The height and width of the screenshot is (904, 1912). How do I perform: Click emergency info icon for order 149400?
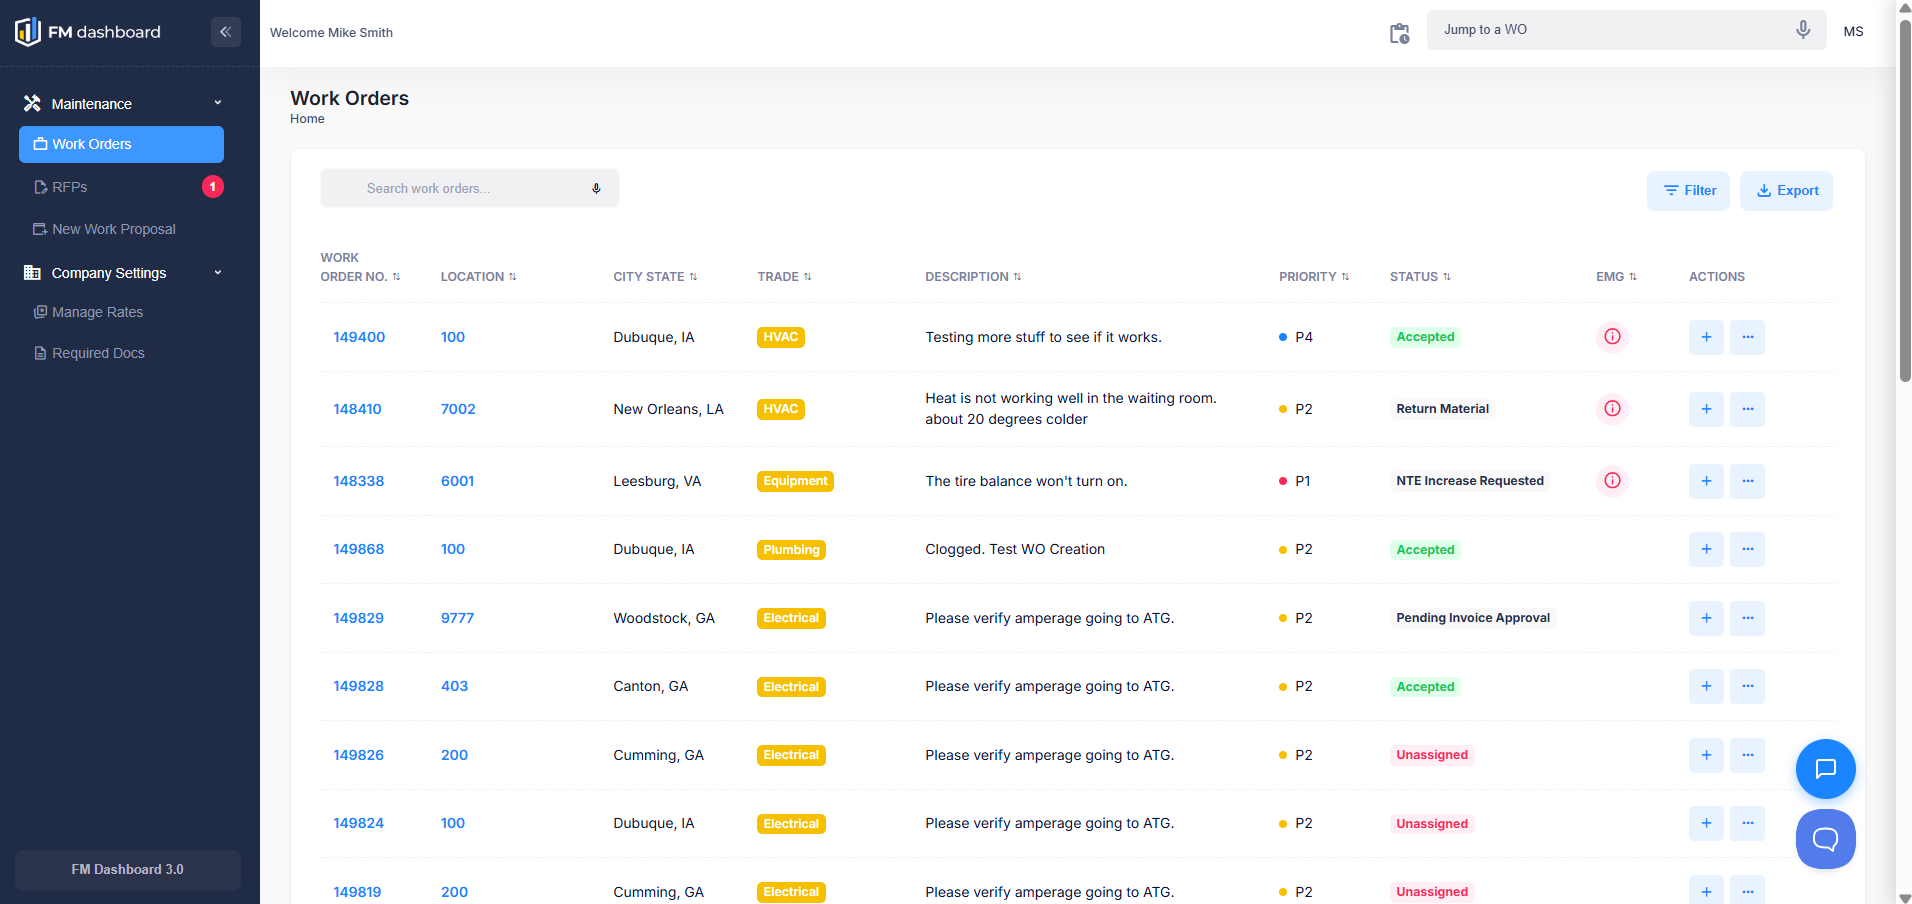(1612, 337)
